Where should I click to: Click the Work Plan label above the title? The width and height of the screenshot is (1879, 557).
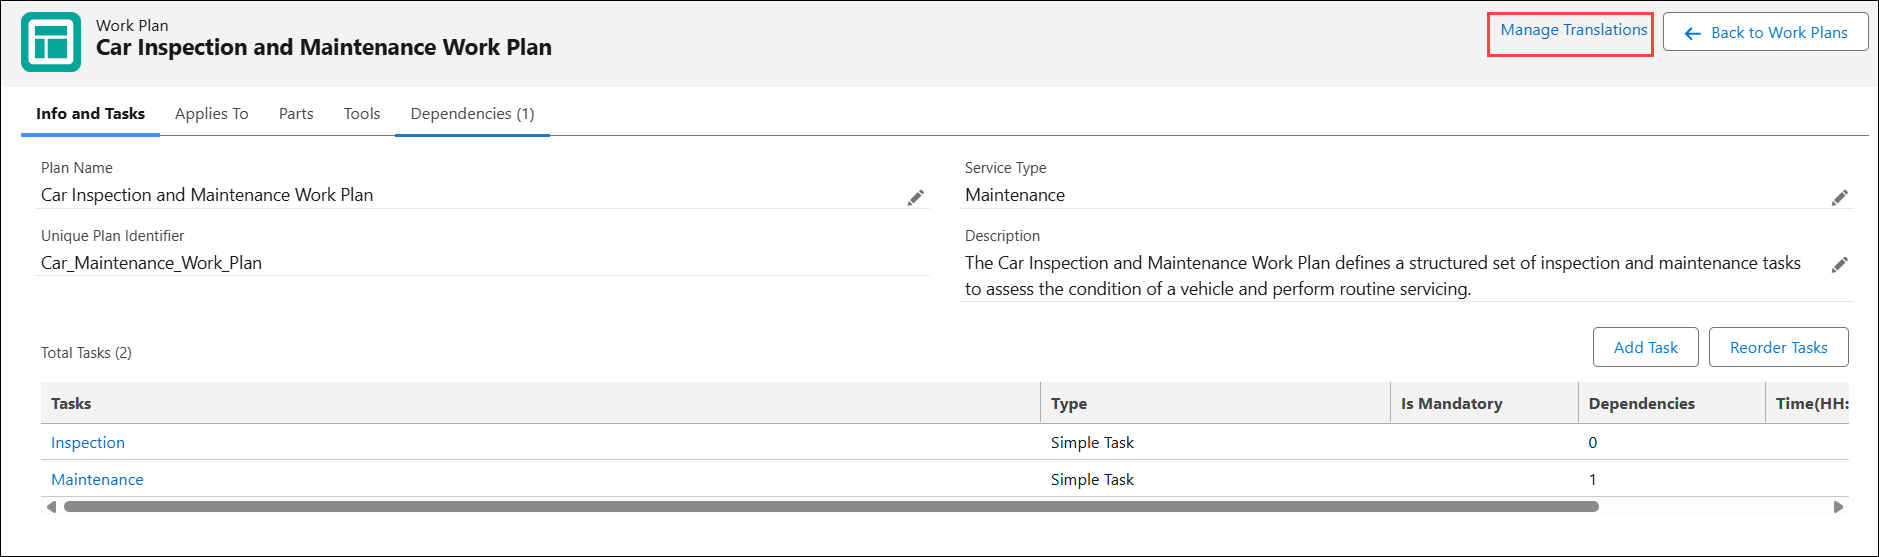point(132,25)
